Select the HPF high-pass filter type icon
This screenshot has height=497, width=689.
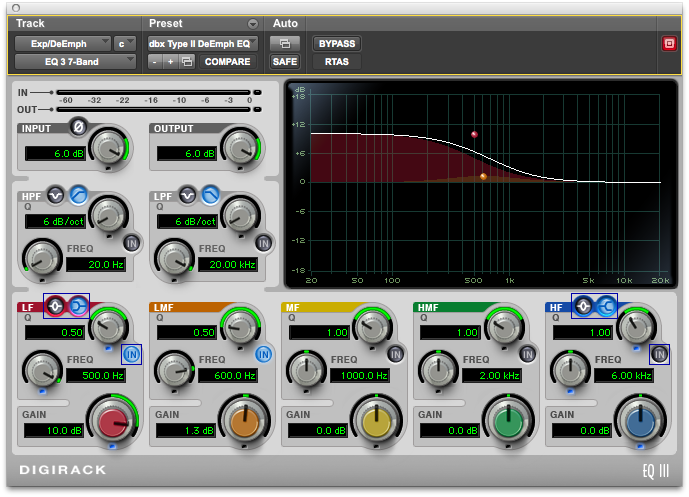[79, 195]
